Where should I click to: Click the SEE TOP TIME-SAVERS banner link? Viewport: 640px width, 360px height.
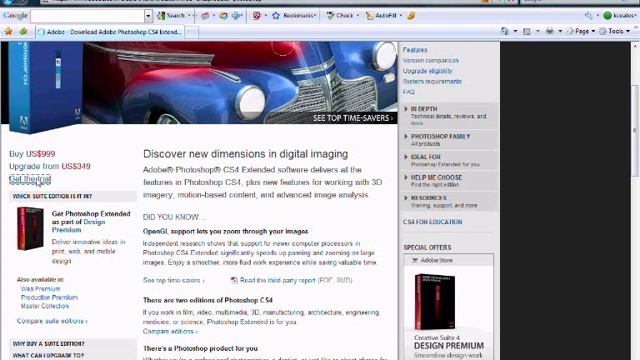[353, 118]
